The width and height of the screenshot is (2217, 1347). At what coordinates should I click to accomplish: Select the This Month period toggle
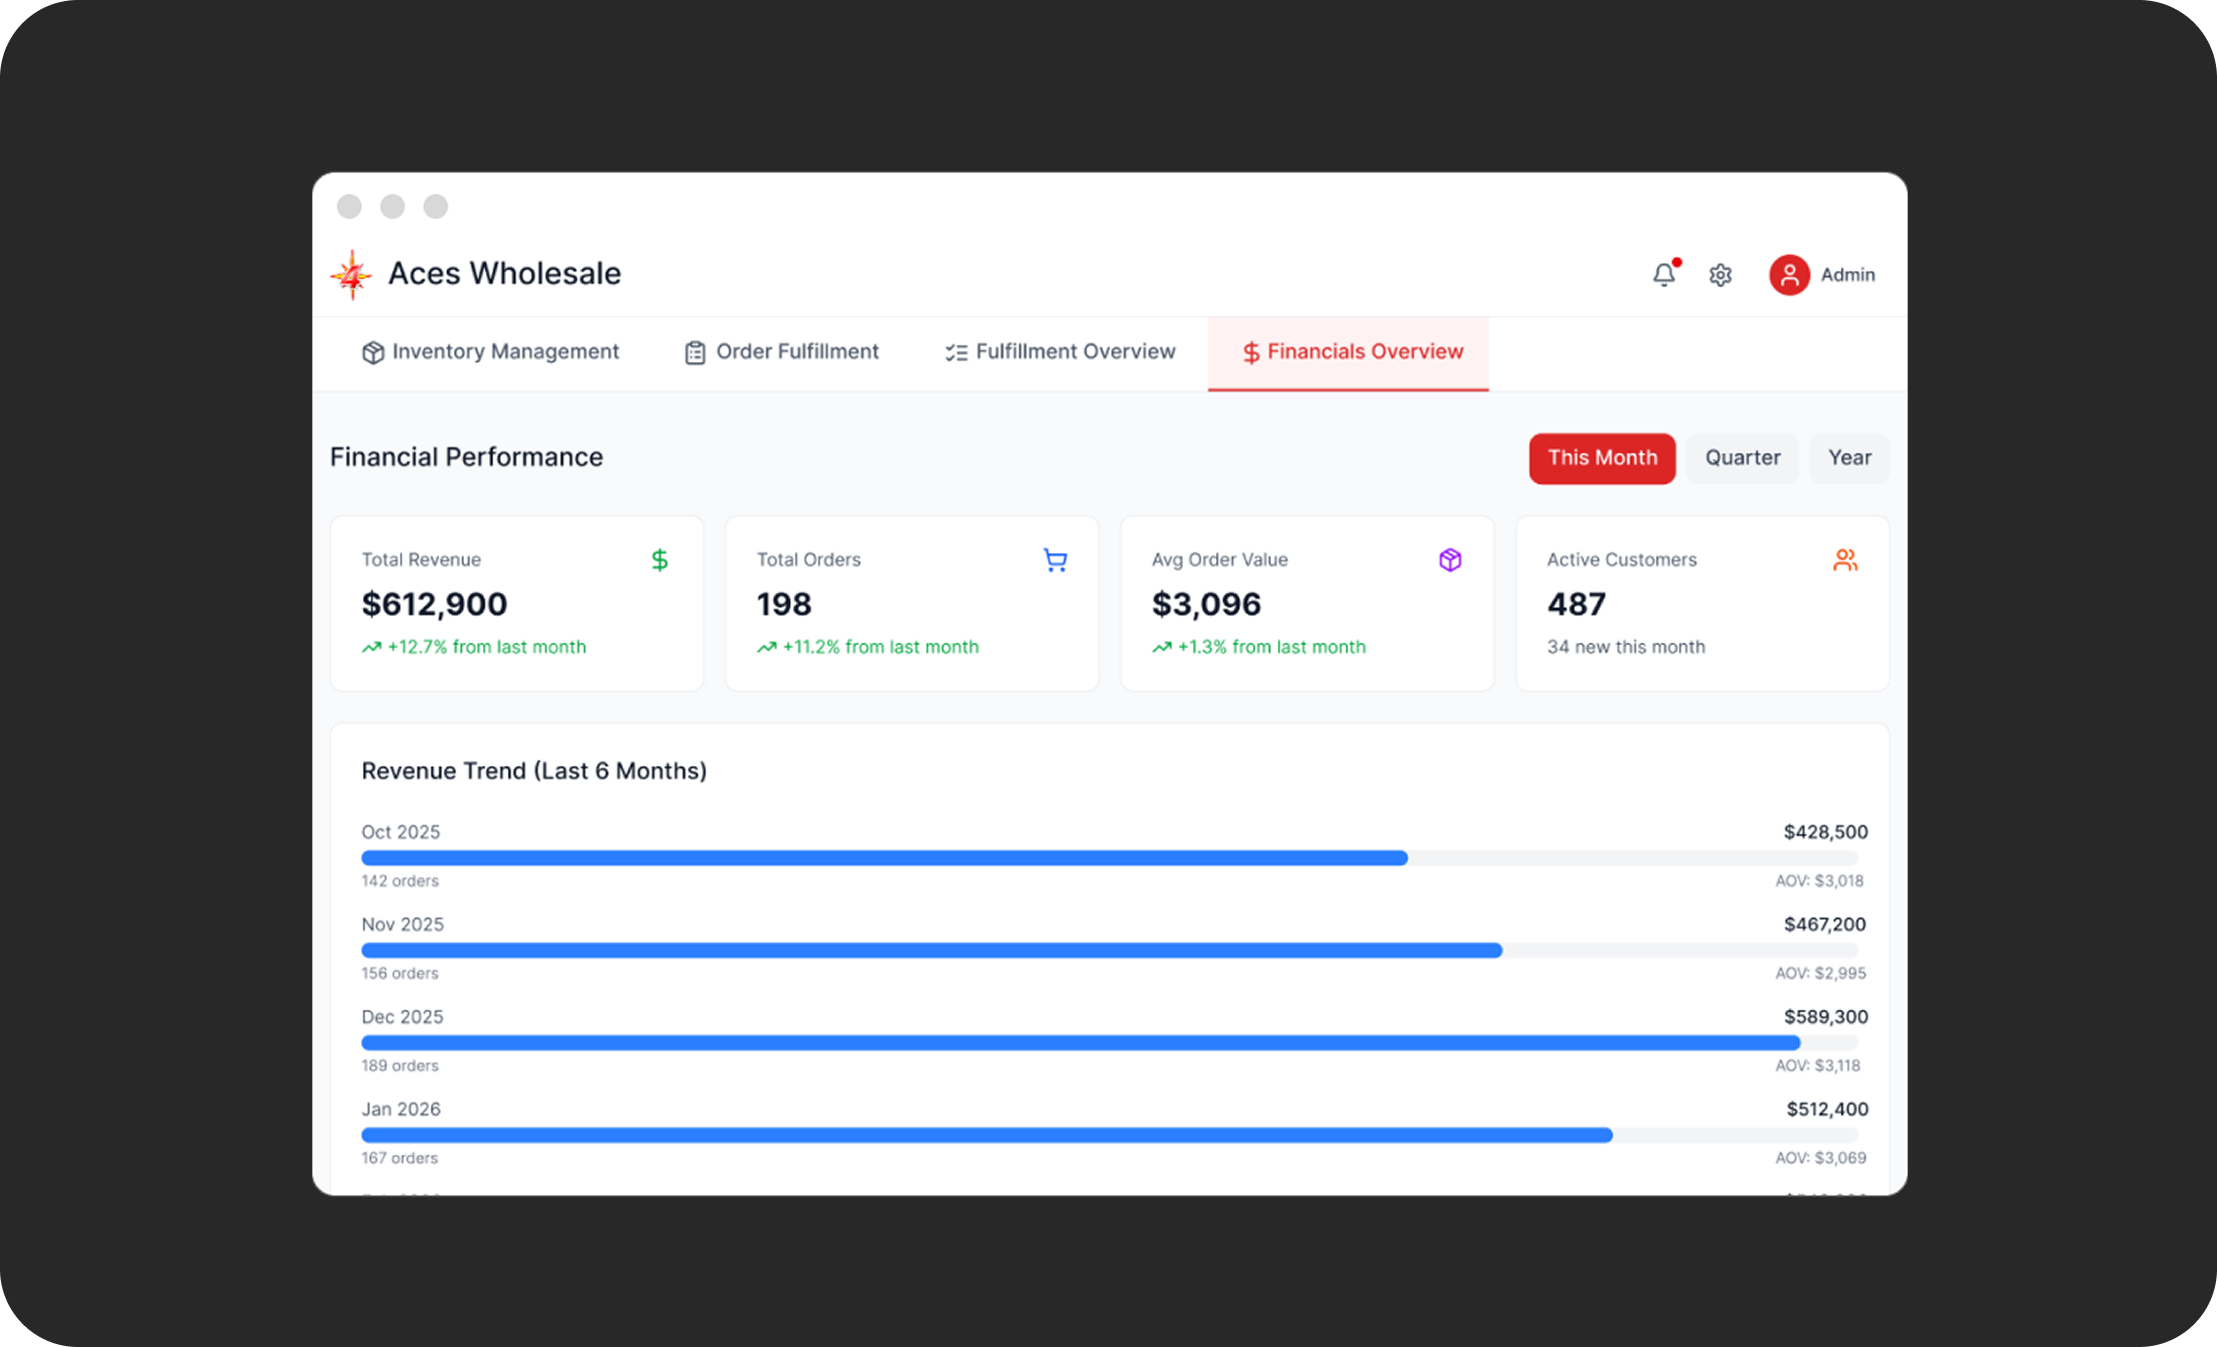pos(1601,458)
